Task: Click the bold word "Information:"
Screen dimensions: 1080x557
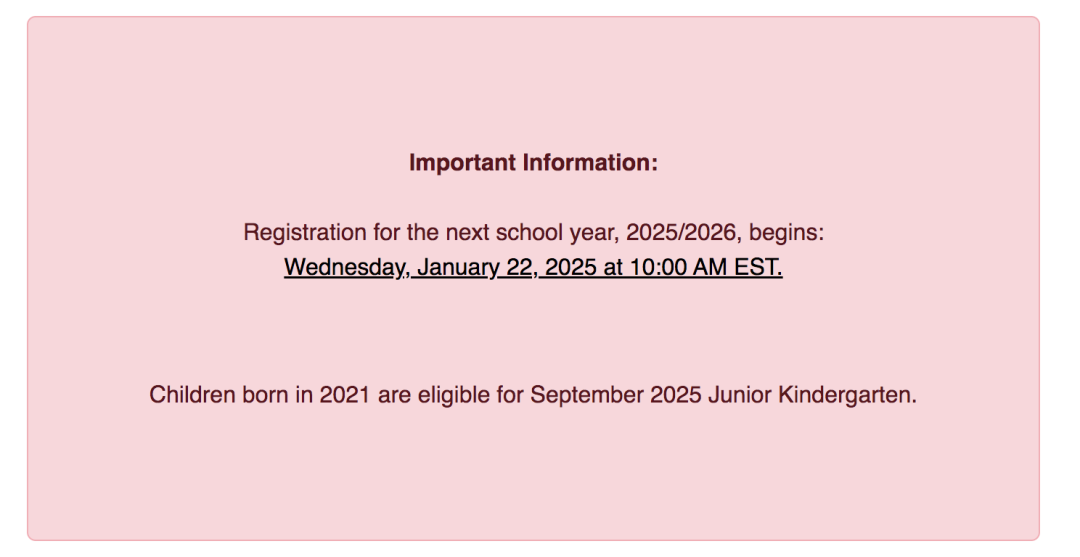Action: 591,163
